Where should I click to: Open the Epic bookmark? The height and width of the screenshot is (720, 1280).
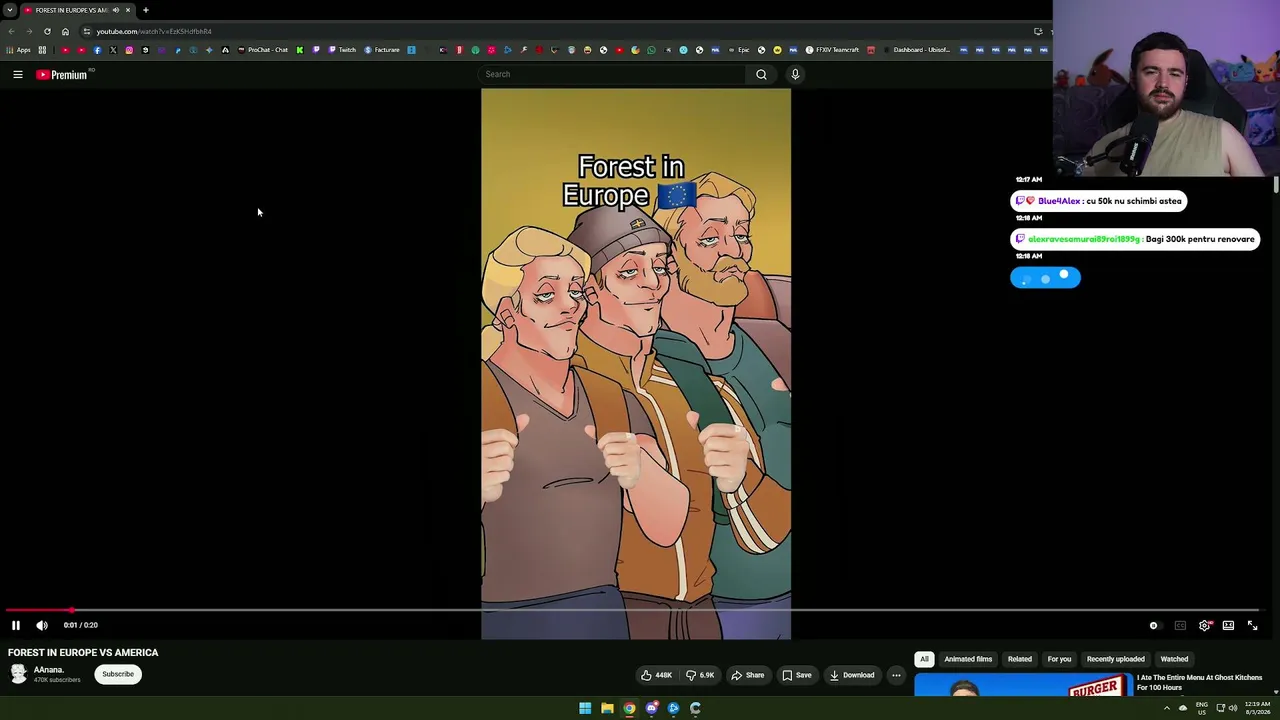tap(739, 50)
